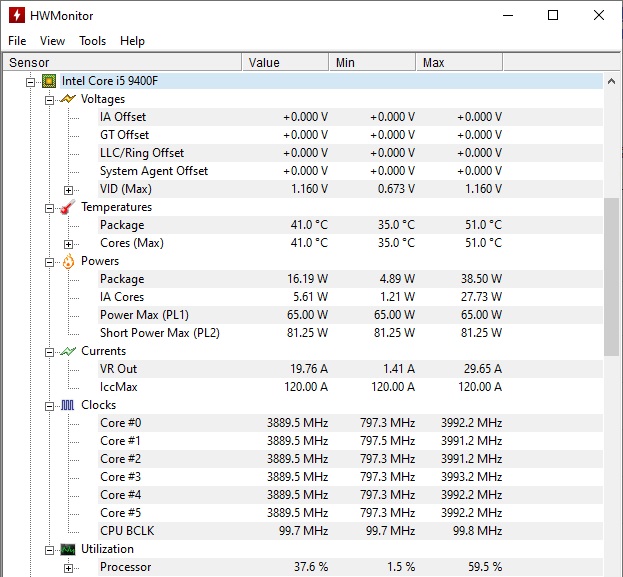Screen dimensions: 623x577
Task: Click the 3993.2 MHz Core #3 max value
Action: (x=472, y=476)
